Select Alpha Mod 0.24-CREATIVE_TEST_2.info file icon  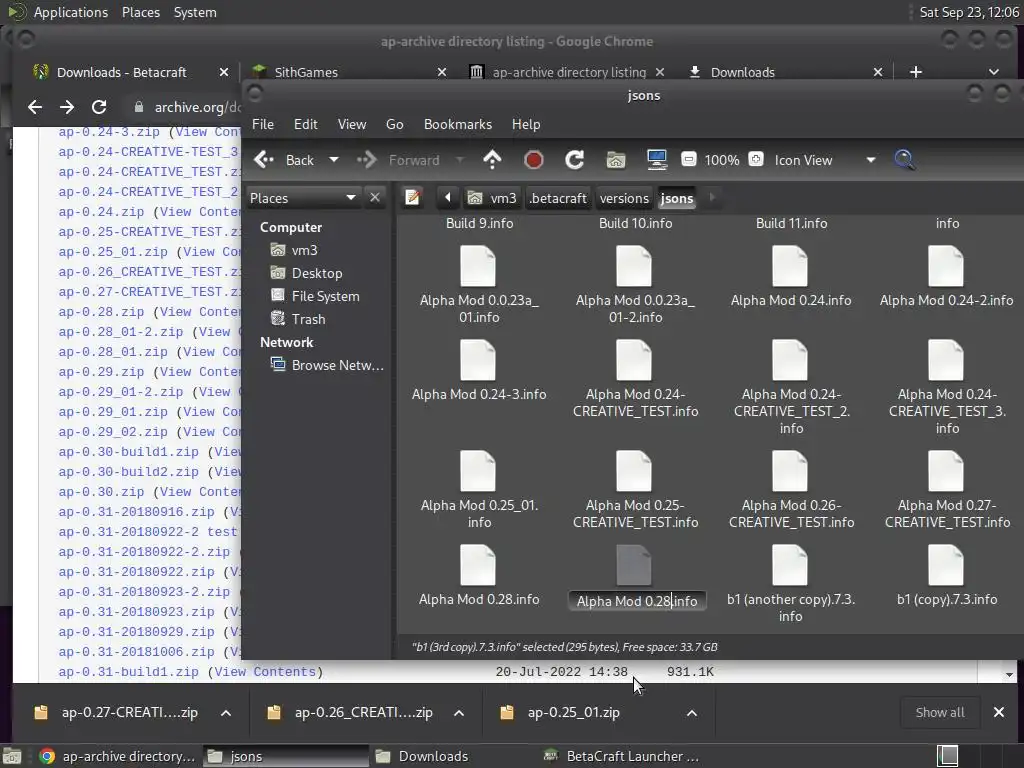(790, 360)
